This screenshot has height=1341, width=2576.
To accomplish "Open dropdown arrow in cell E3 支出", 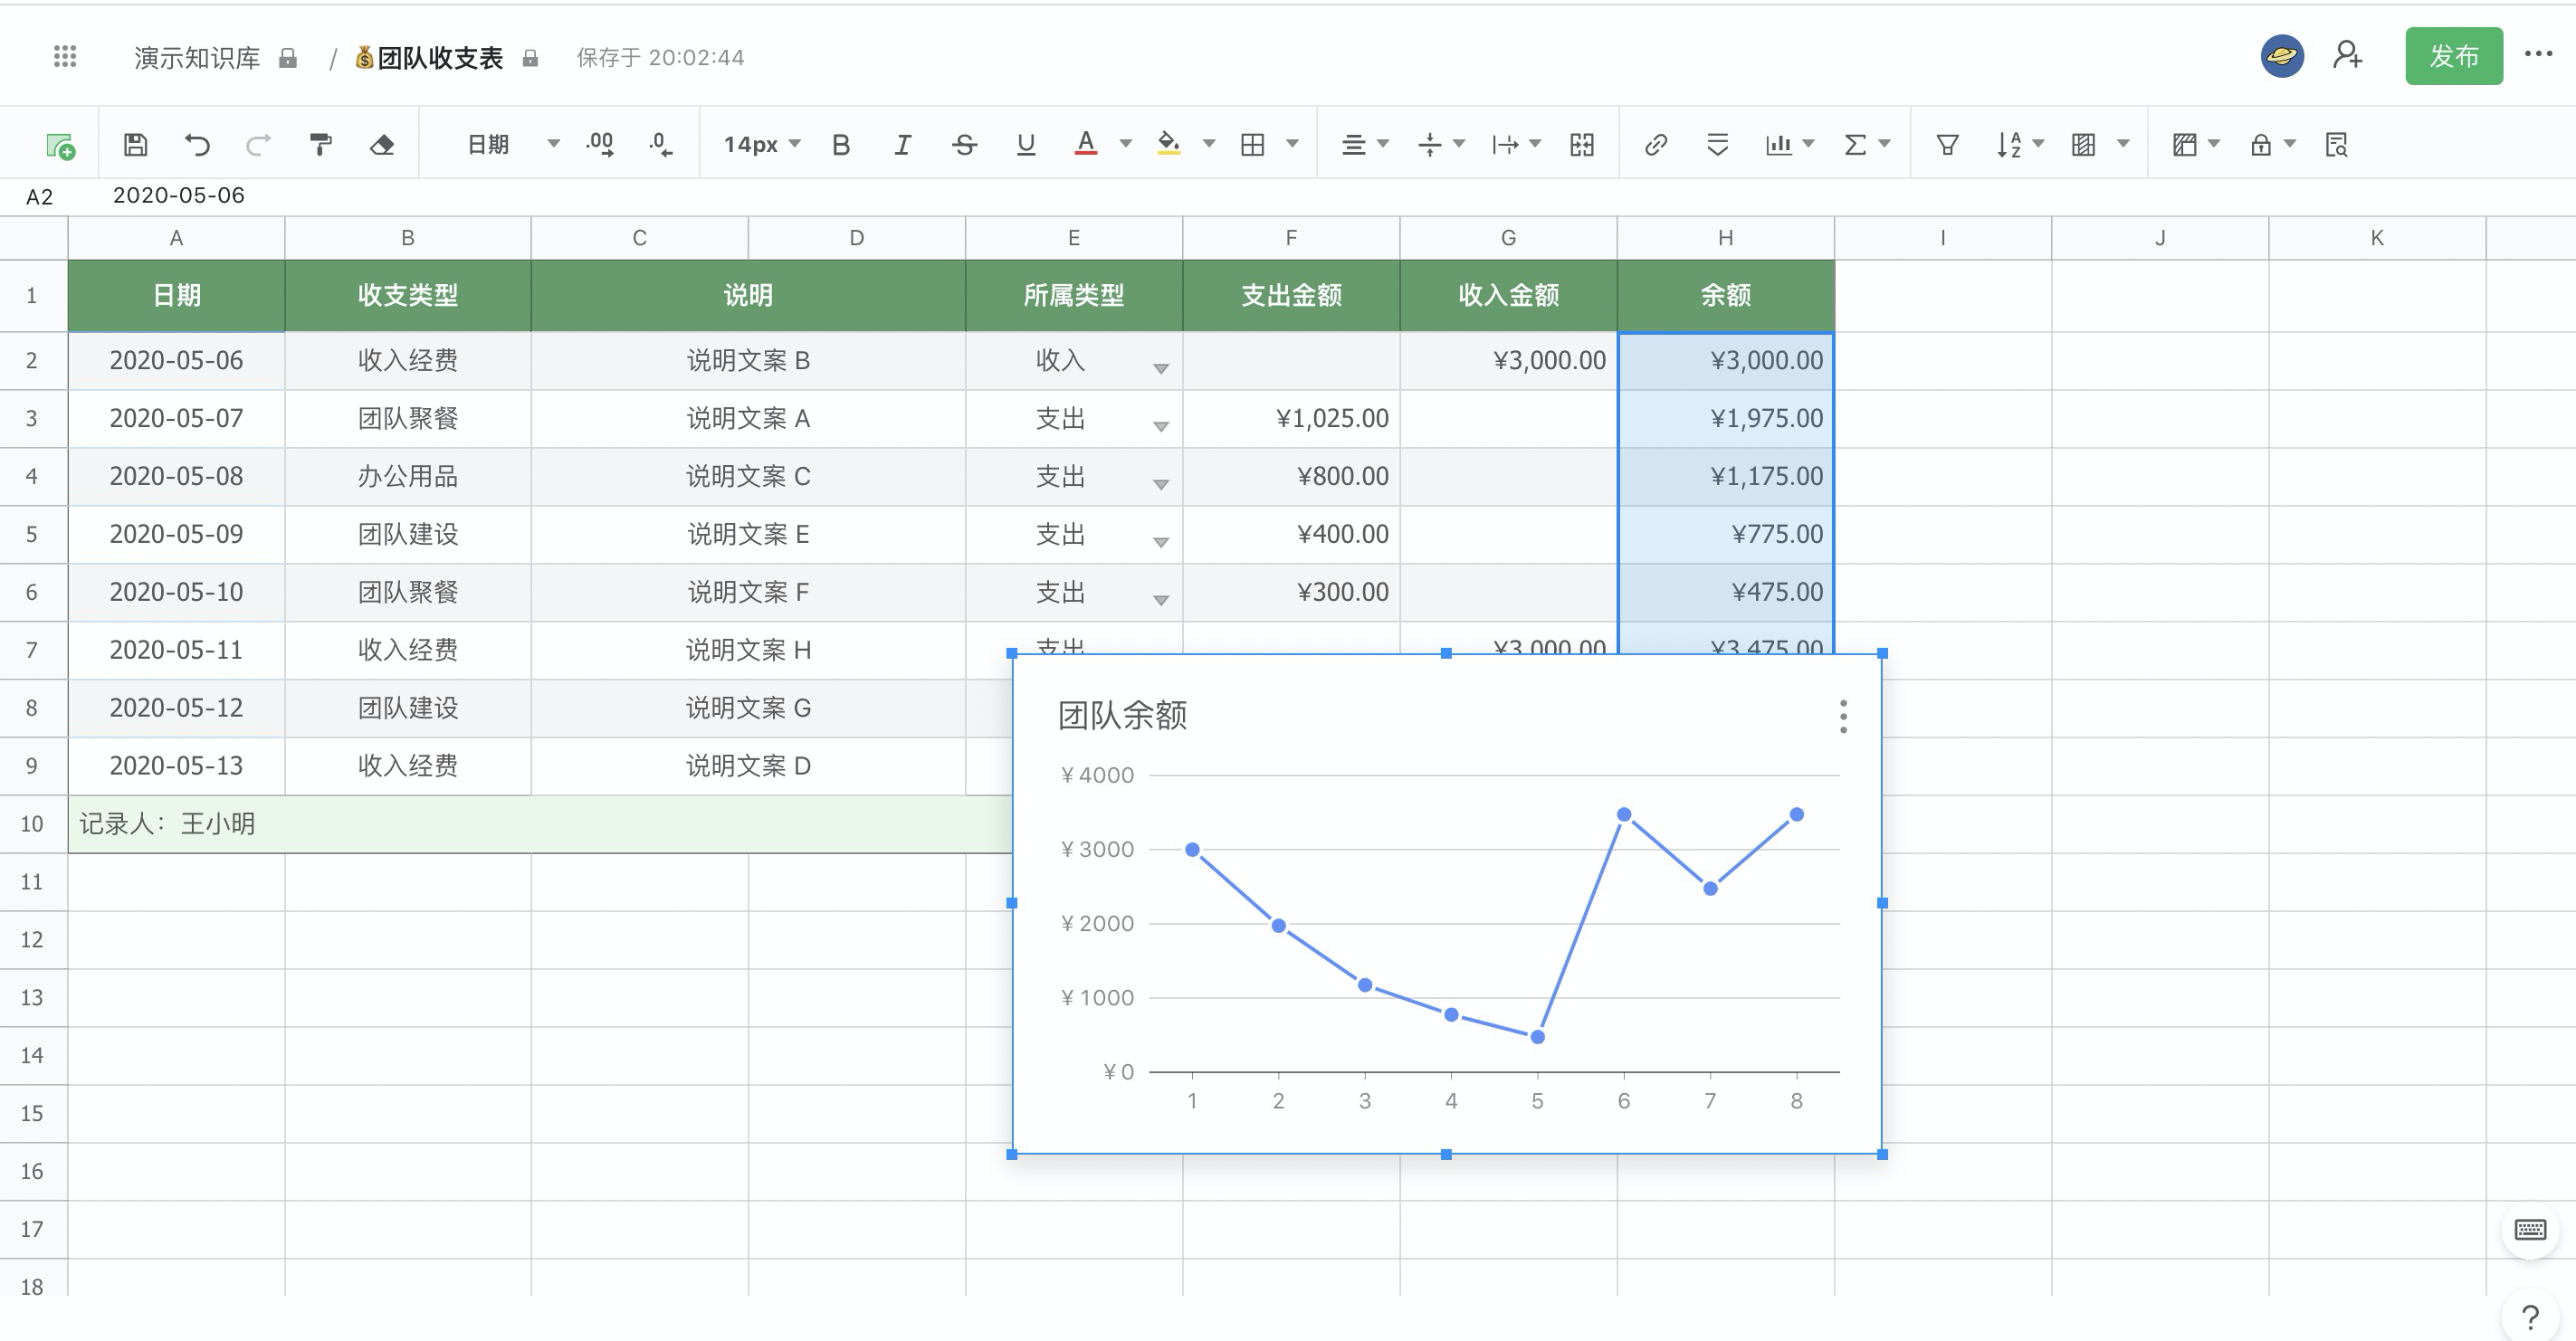I will point(1160,427).
